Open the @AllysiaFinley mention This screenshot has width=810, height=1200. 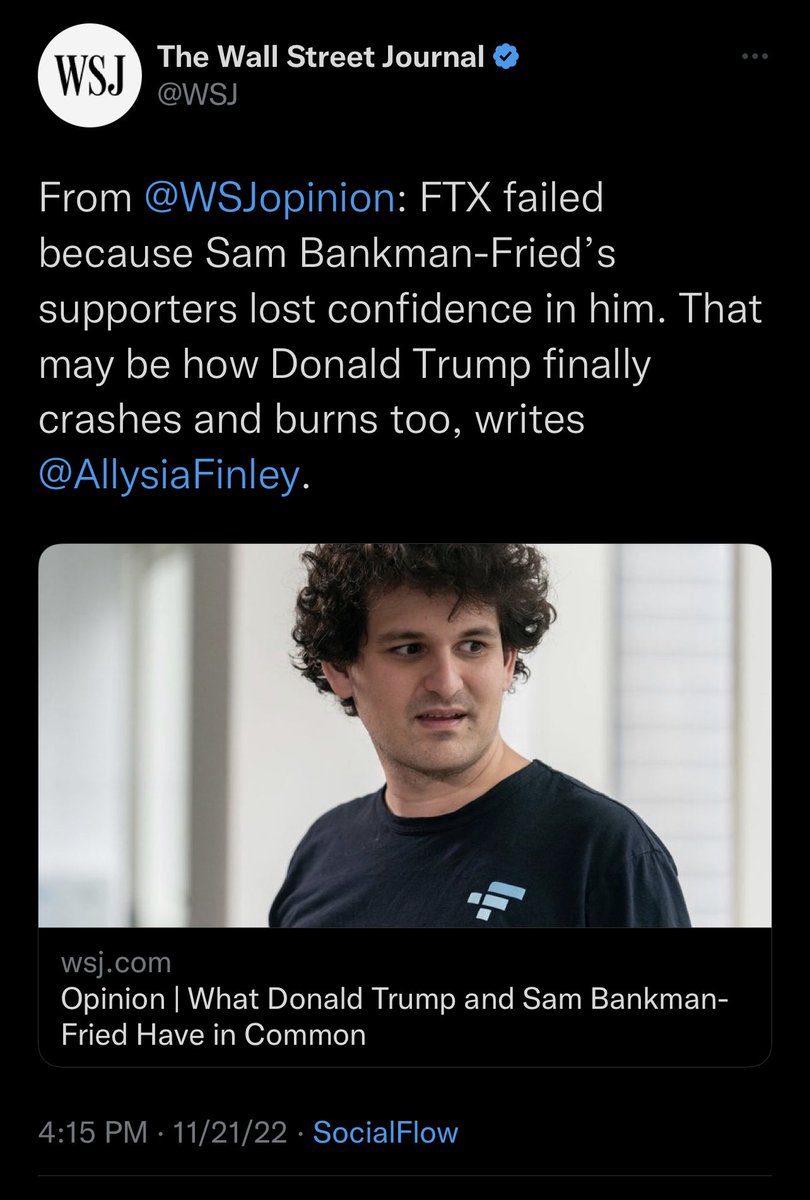[x=168, y=478]
